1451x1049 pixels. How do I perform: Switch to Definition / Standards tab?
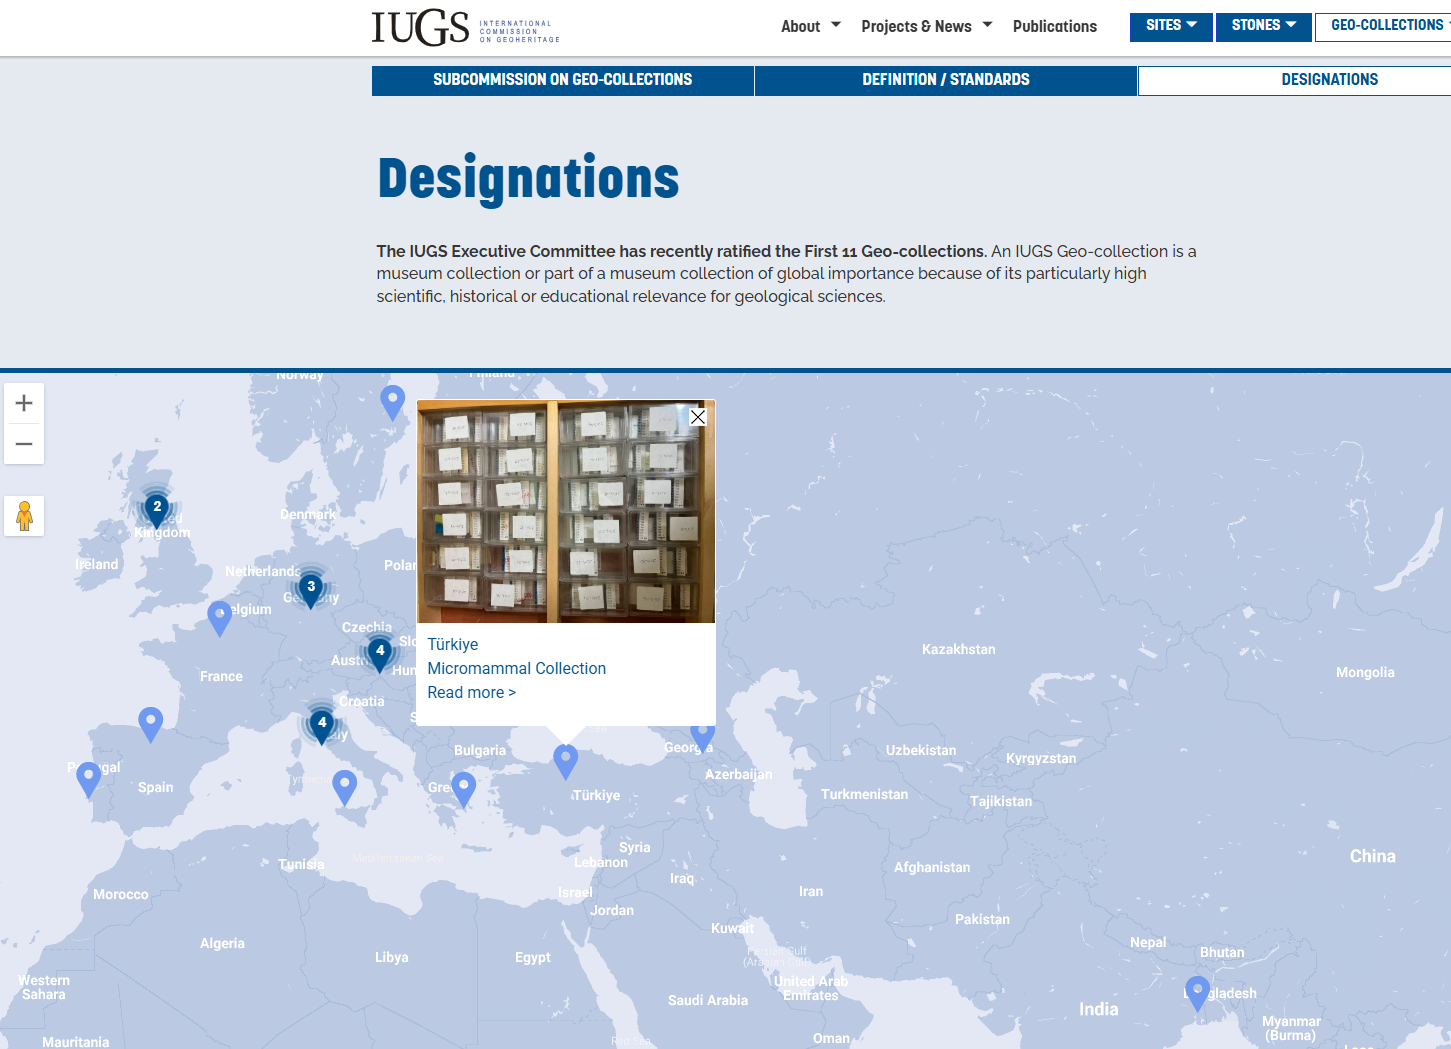click(x=945, y=80)
